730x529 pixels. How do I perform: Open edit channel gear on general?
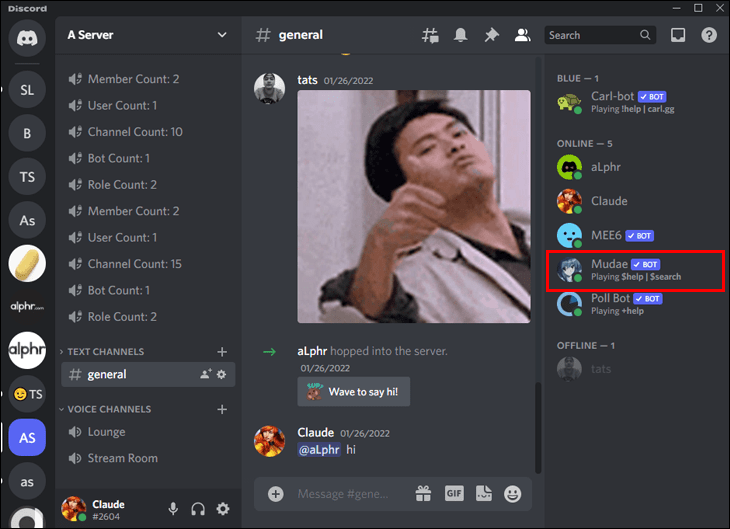click(x=222, y=374)
